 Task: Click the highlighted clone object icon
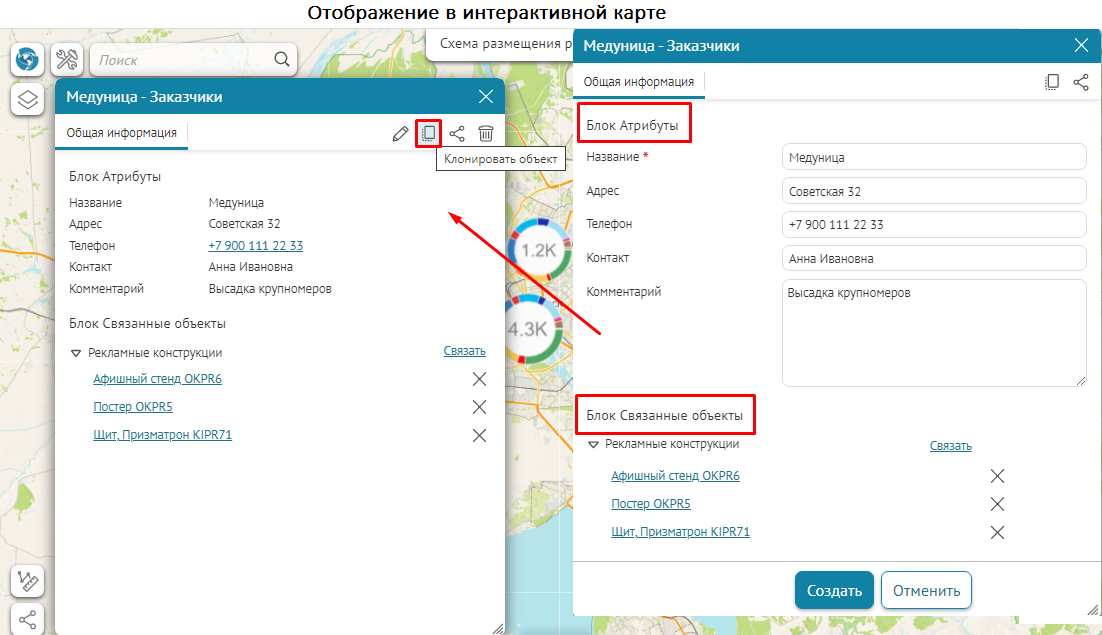pyautogui.click(x=429, y=133)
